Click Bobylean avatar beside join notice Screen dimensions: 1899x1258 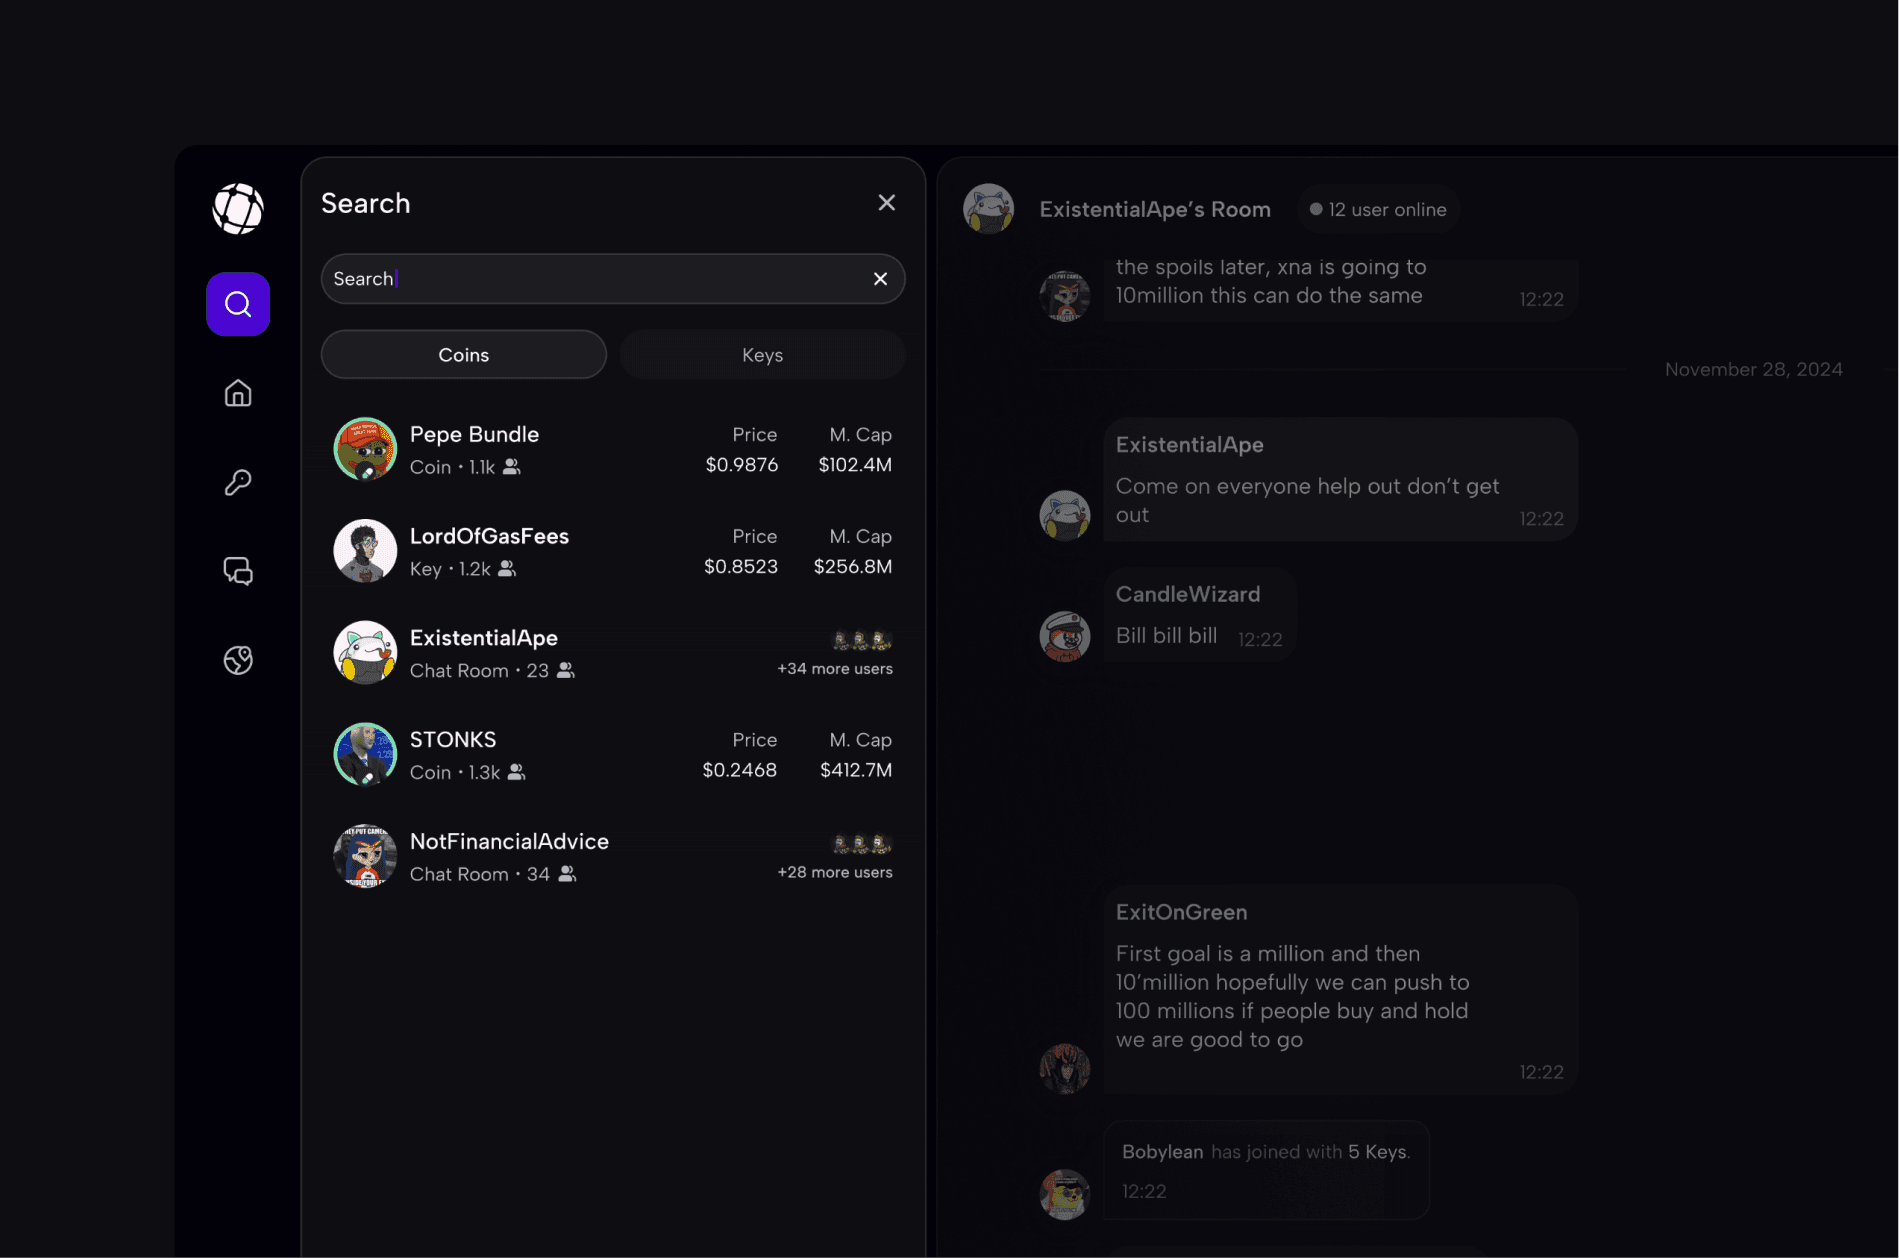(1064, 1194)
